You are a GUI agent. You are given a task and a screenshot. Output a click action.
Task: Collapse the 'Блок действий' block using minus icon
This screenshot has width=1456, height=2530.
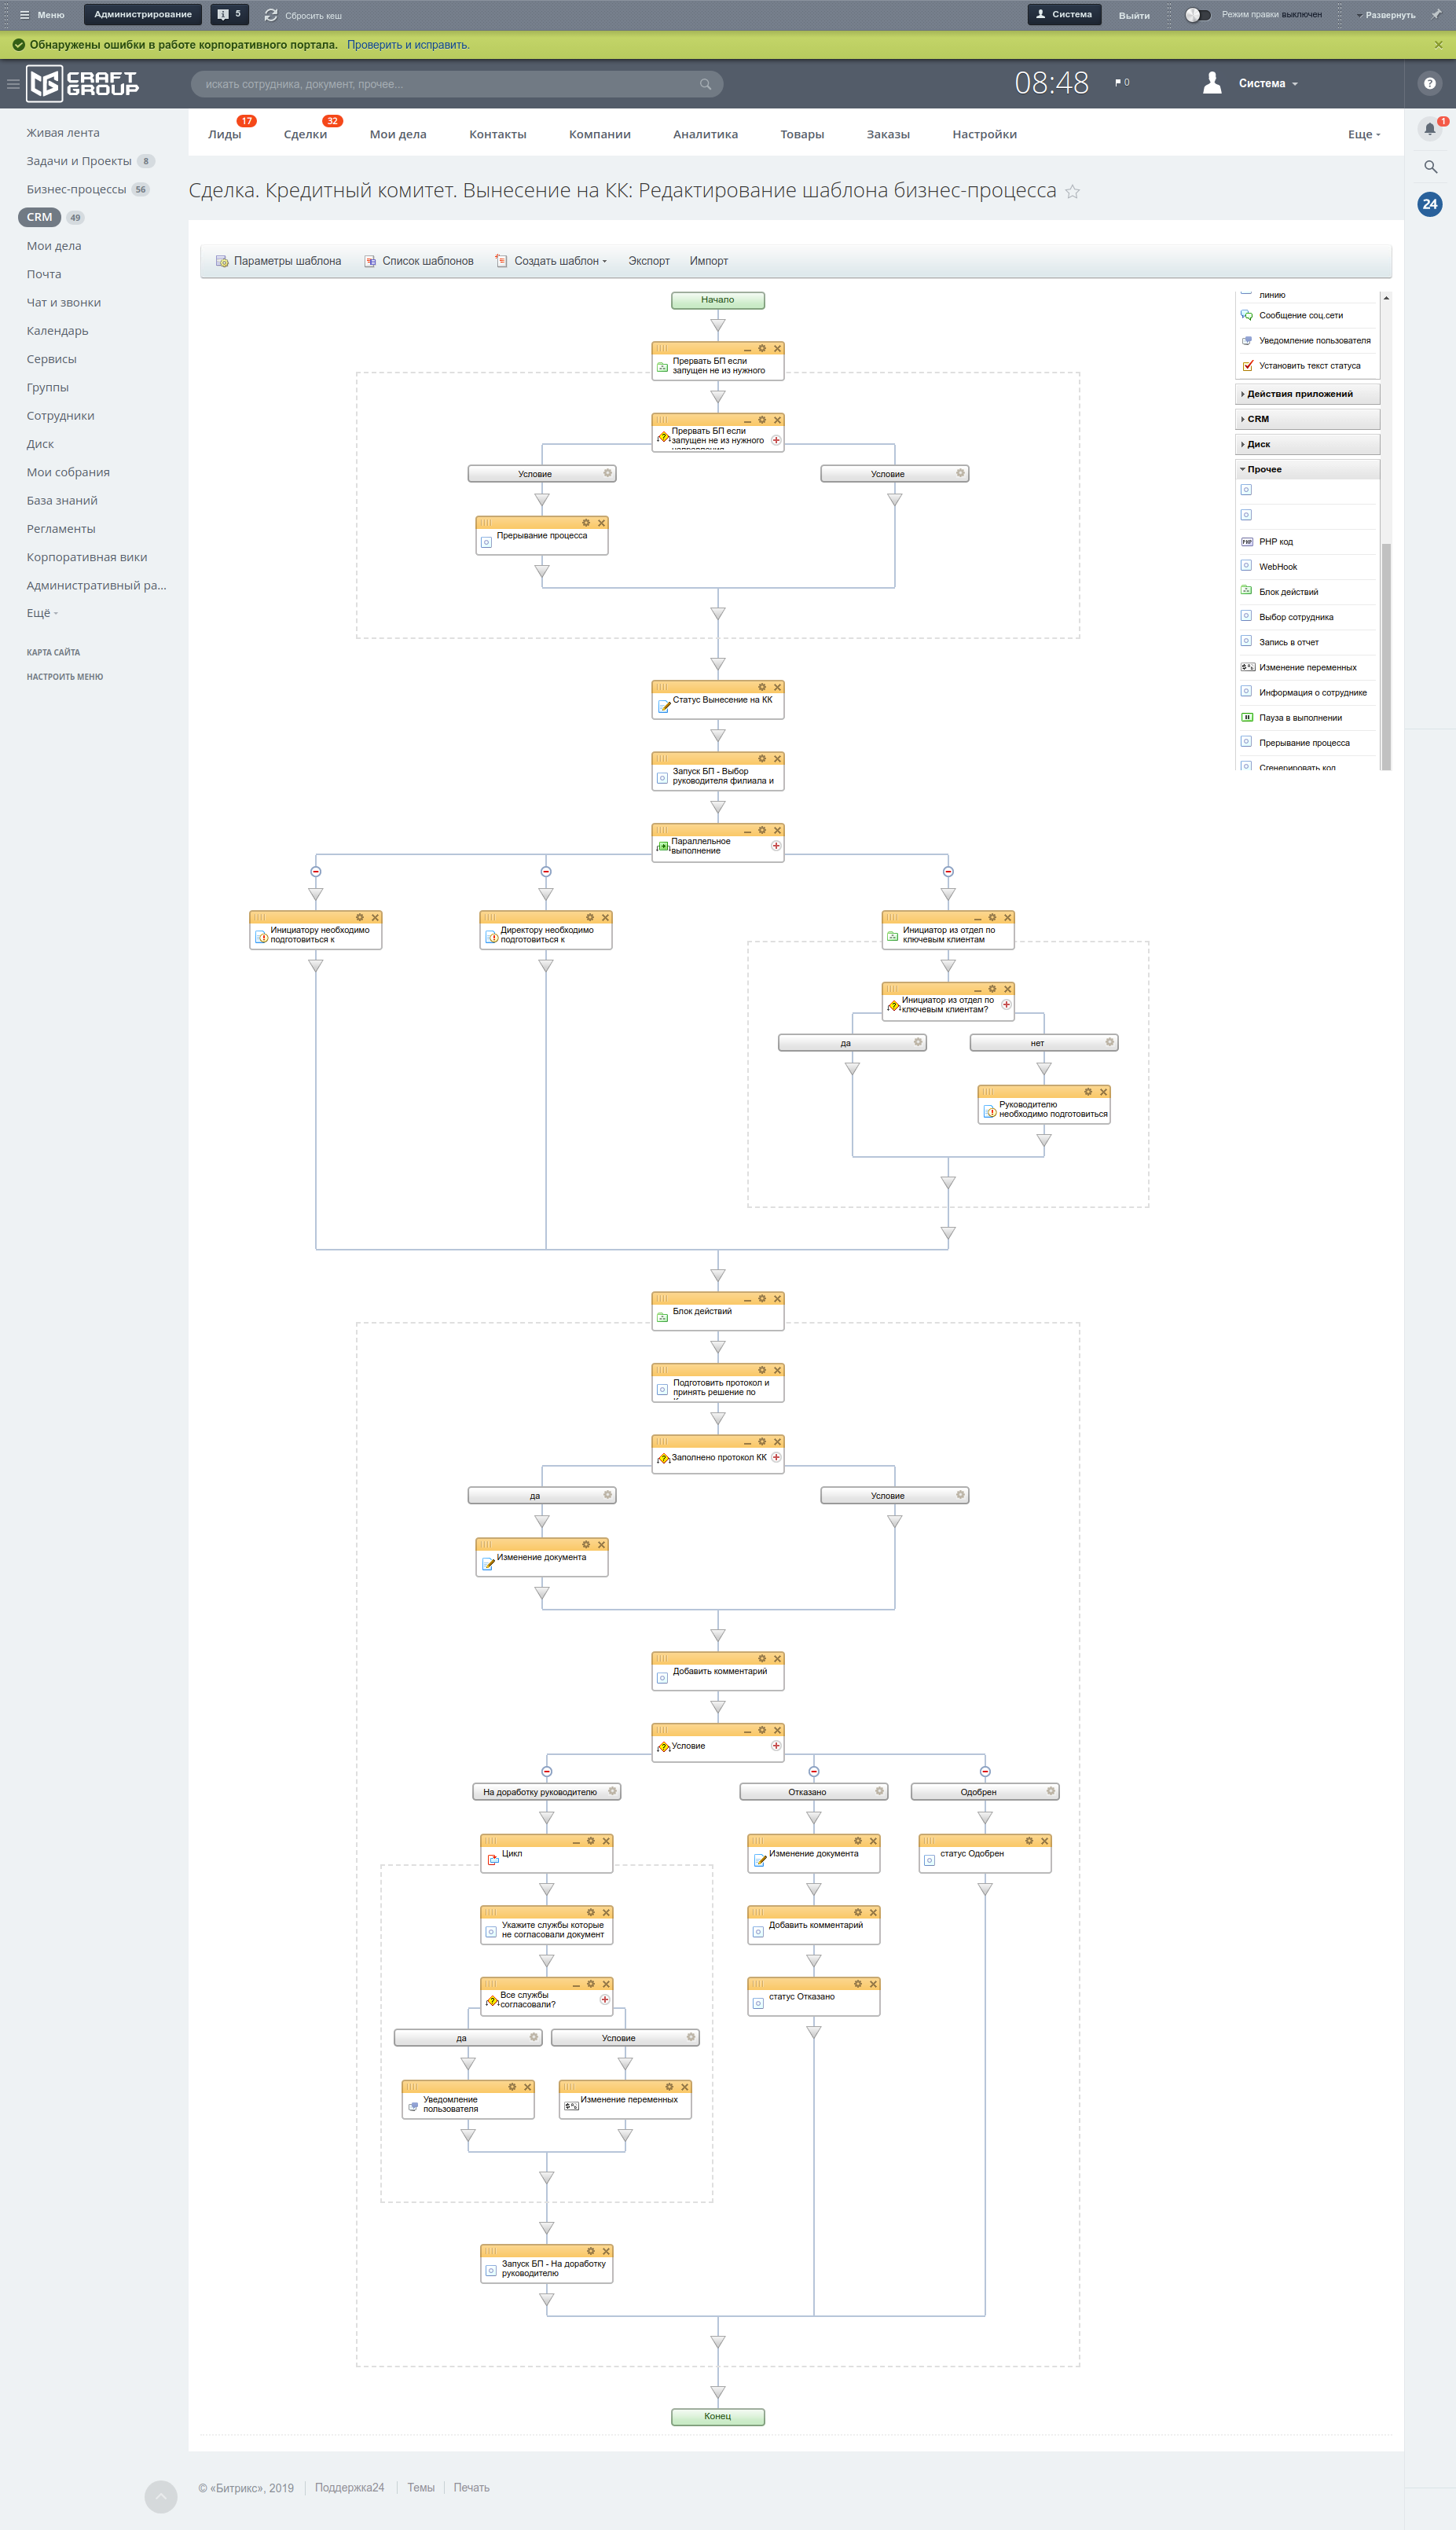coord(747,1299)
